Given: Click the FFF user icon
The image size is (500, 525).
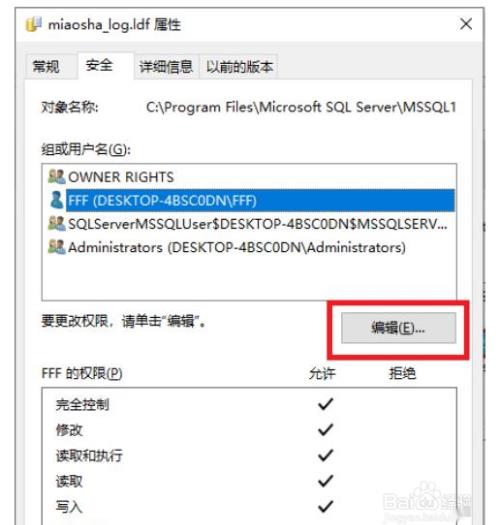Looking at the screenshot, I should tap(56, 200).
